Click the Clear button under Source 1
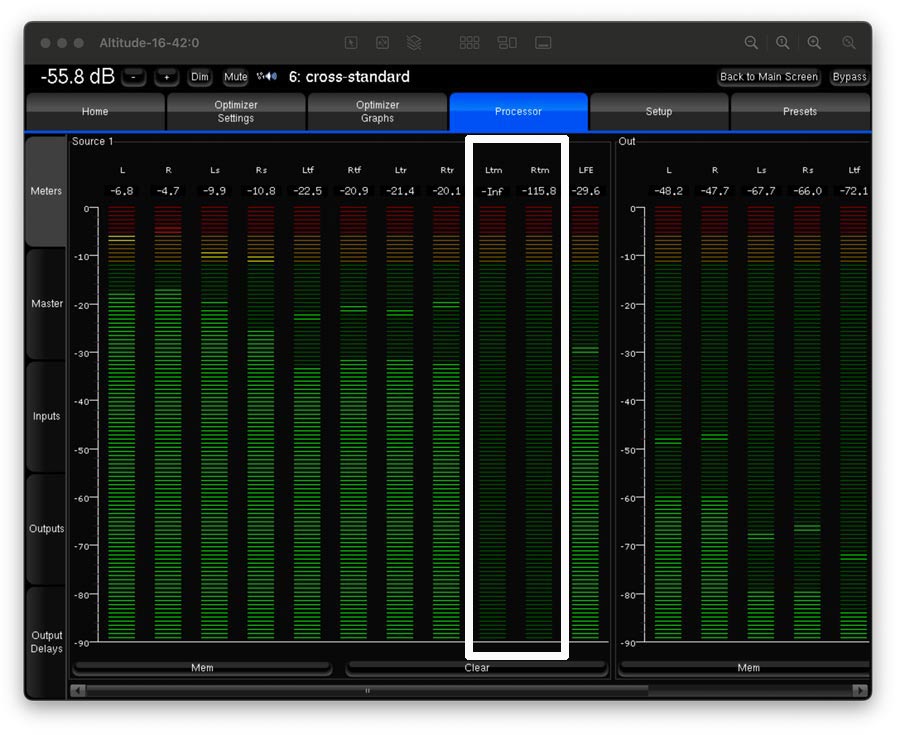900x735 pixels. 476,667
